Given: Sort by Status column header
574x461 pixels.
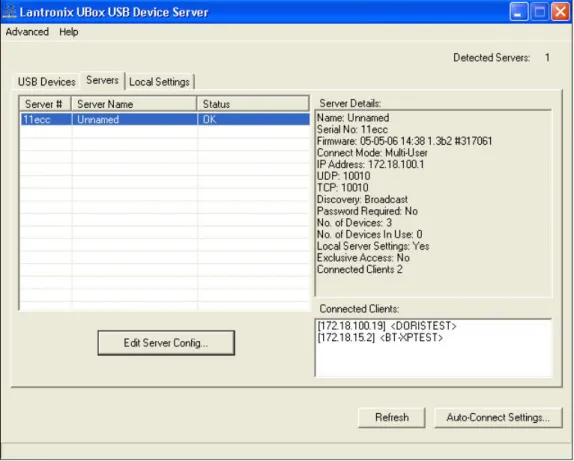Looking at the screenshot, I should (253, 104).
